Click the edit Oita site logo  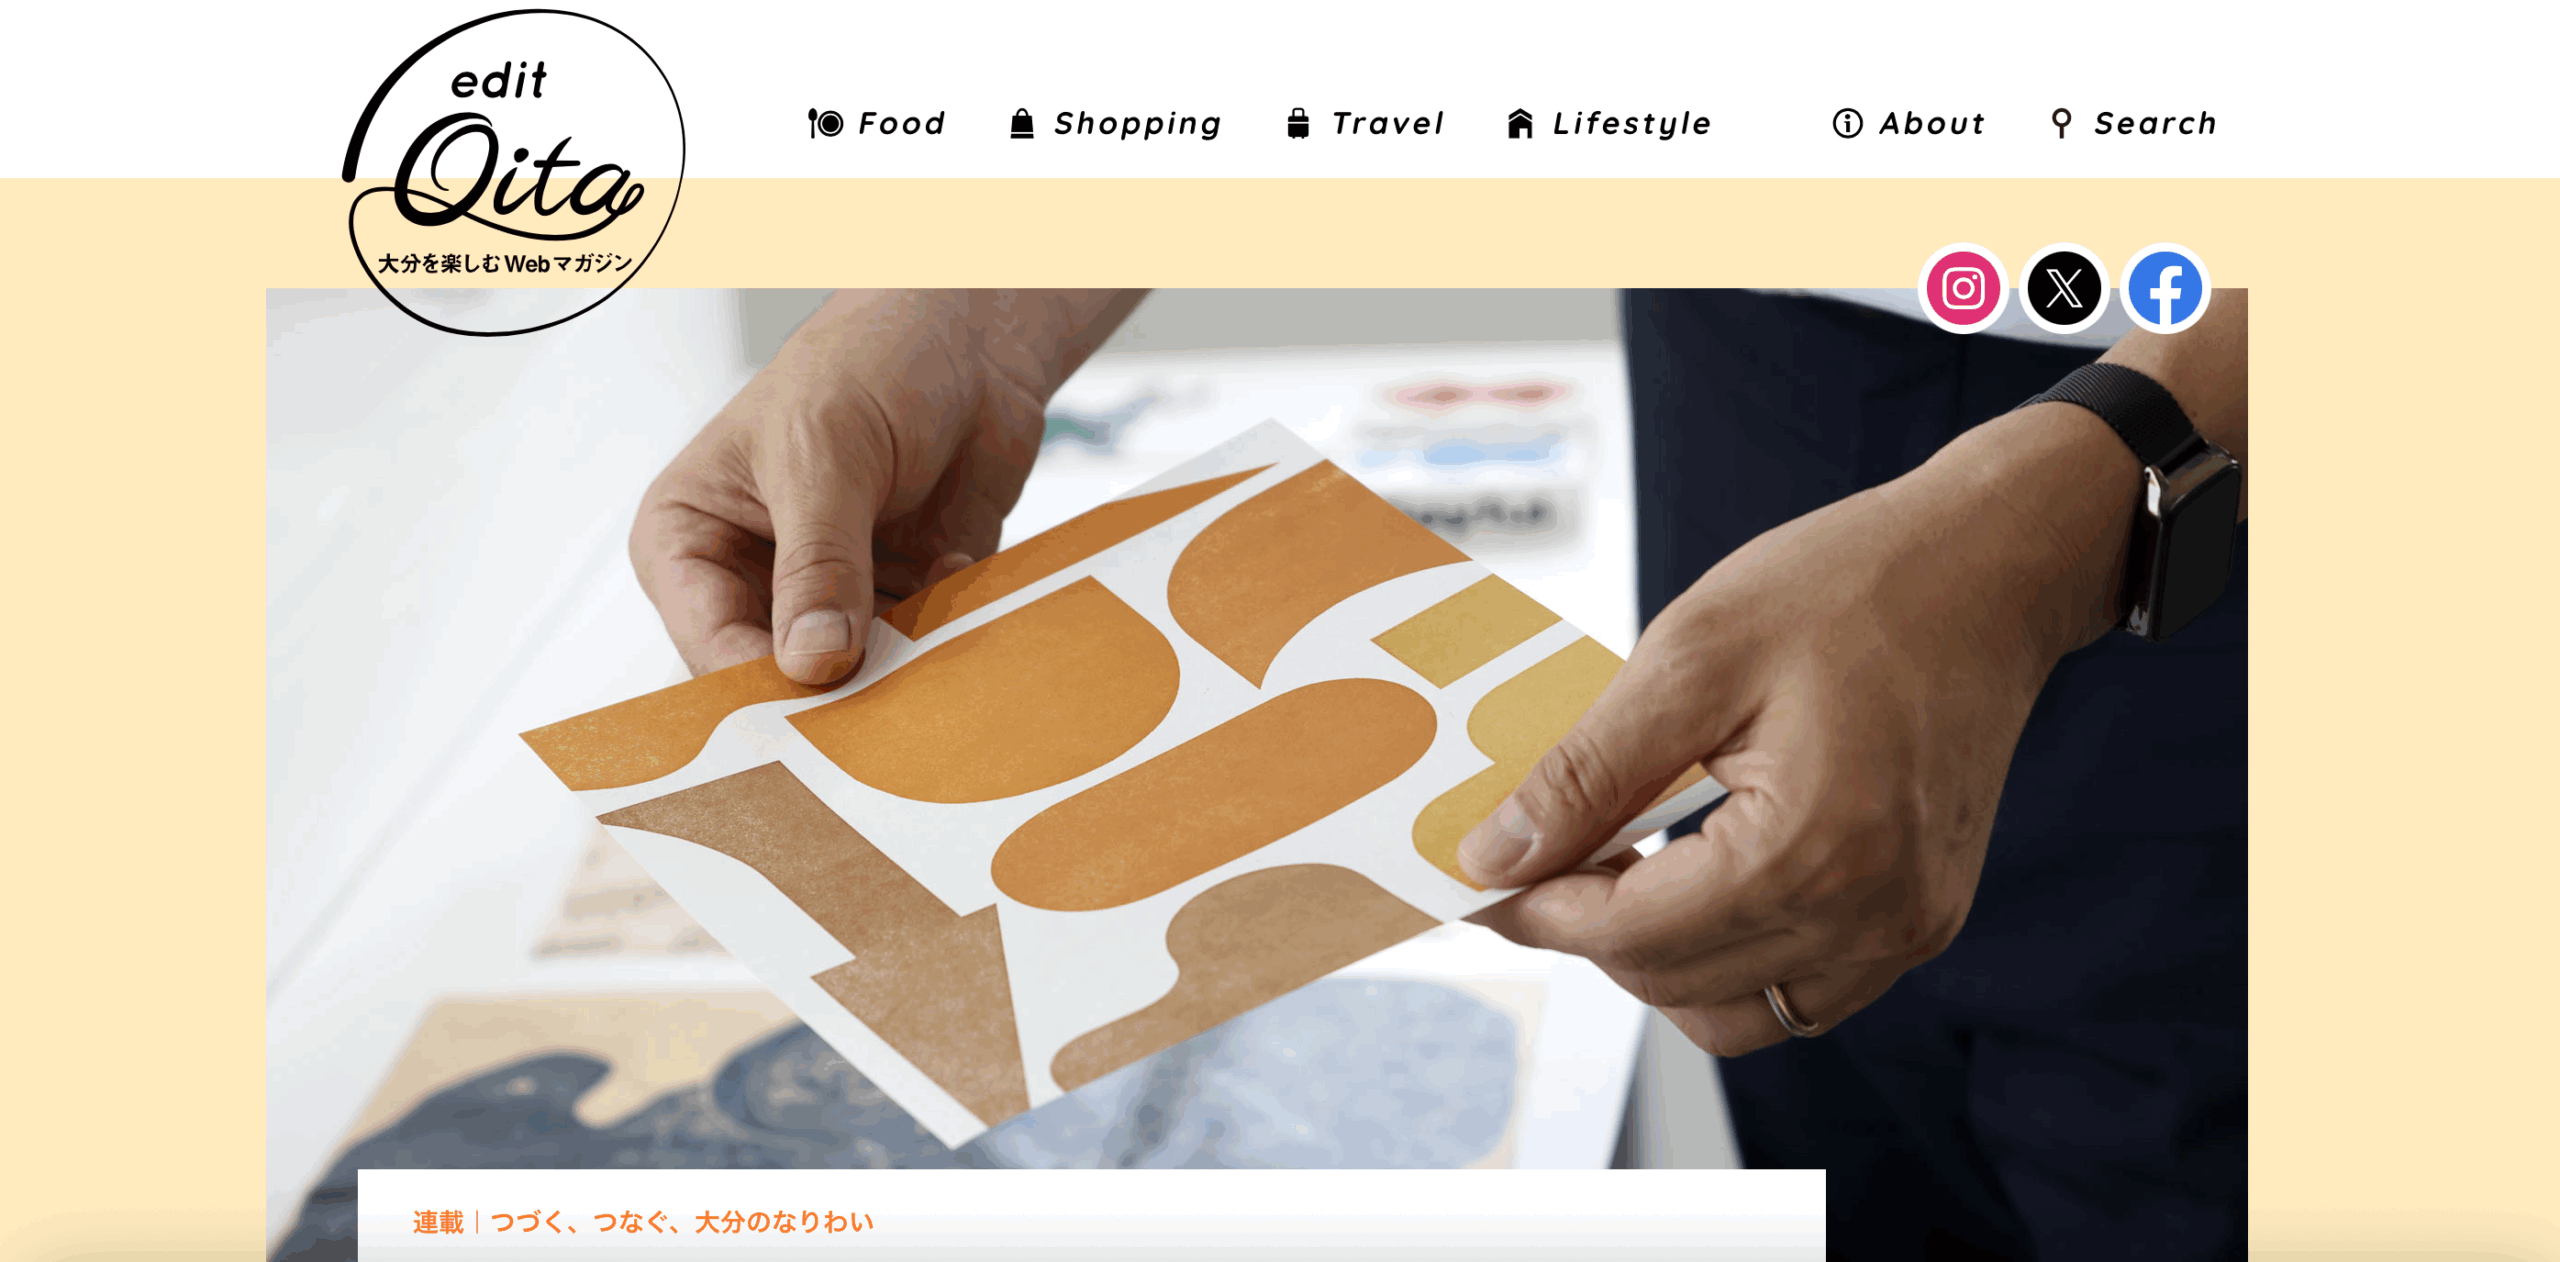pyautogui.click(x=514, y=172)
